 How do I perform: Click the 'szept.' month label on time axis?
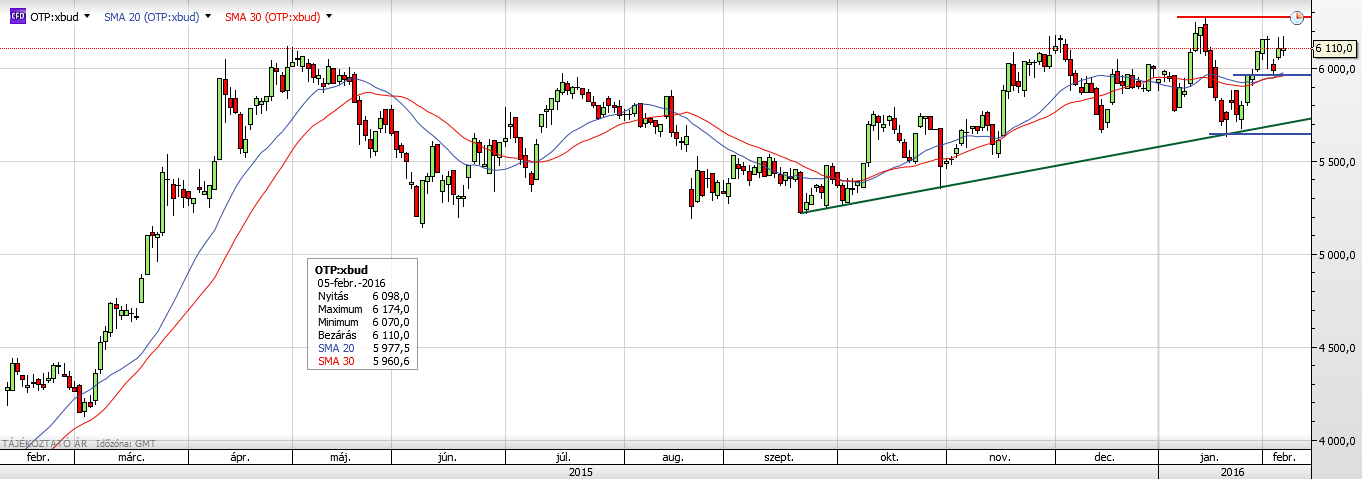(778, 457)
